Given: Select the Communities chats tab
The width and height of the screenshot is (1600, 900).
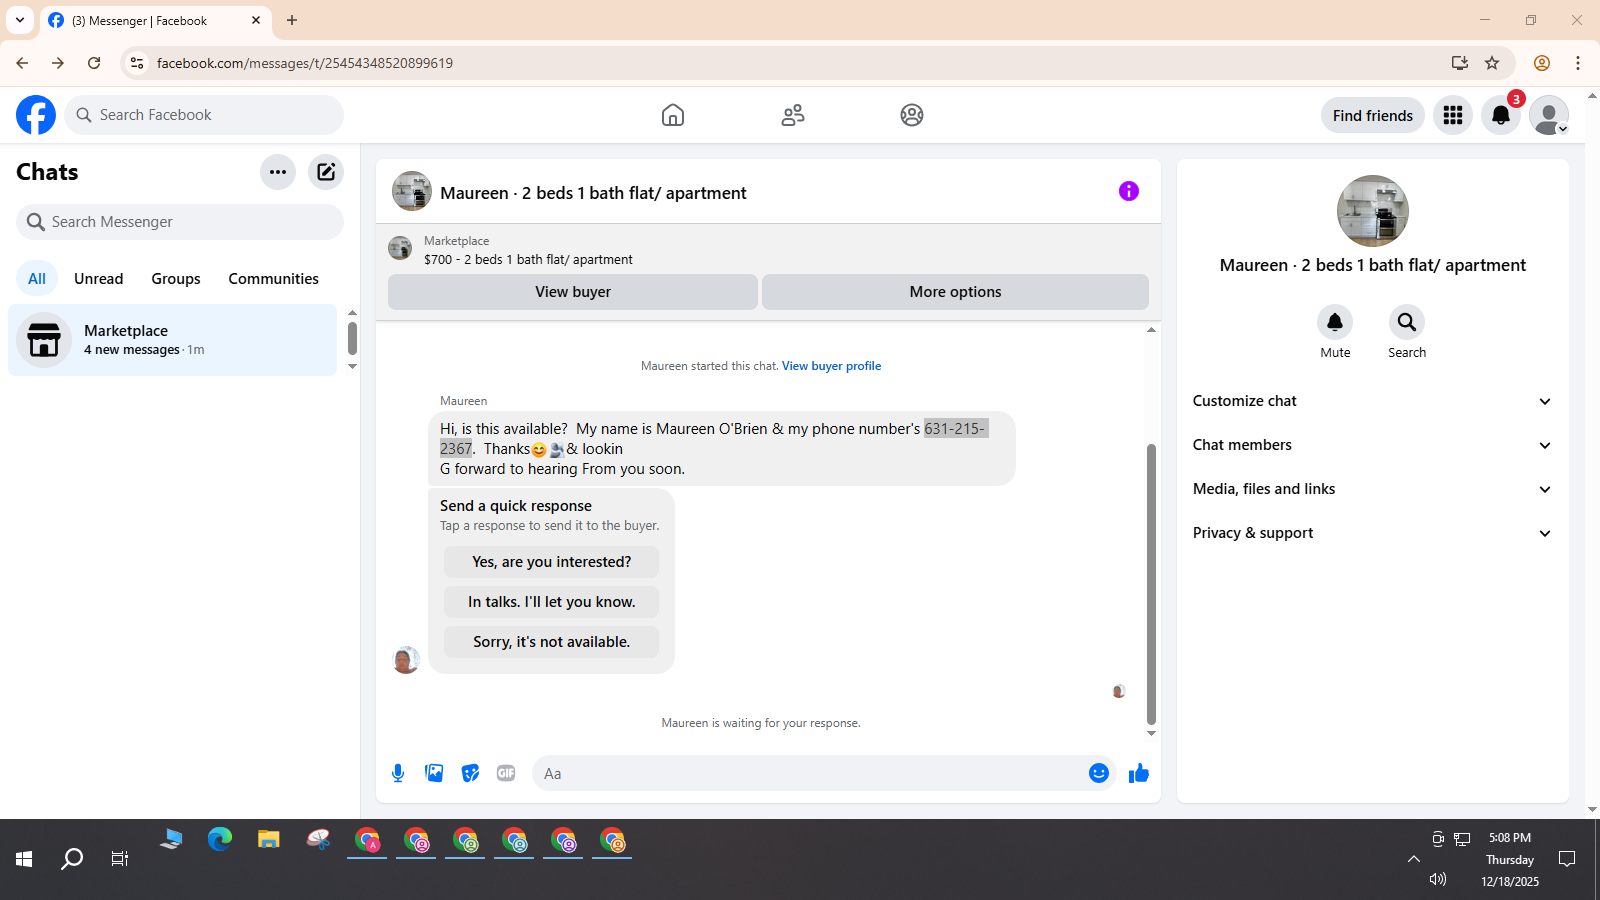Looking at the screenshot, I should (274, 279).
